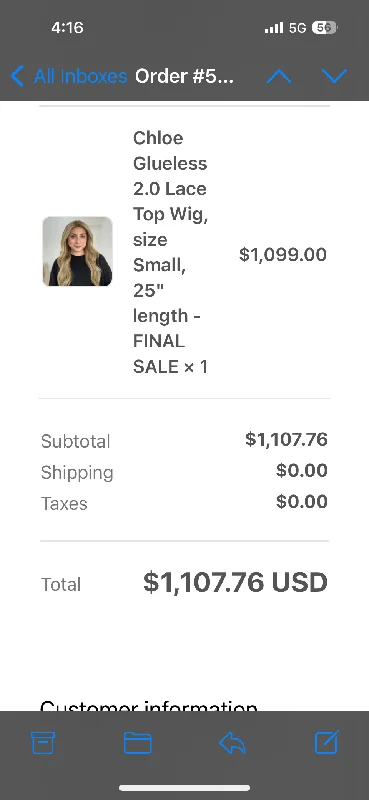The image size is (369, 800).
Task: Tap the Shipping $0.00 value
Action: tap(302, 470)
